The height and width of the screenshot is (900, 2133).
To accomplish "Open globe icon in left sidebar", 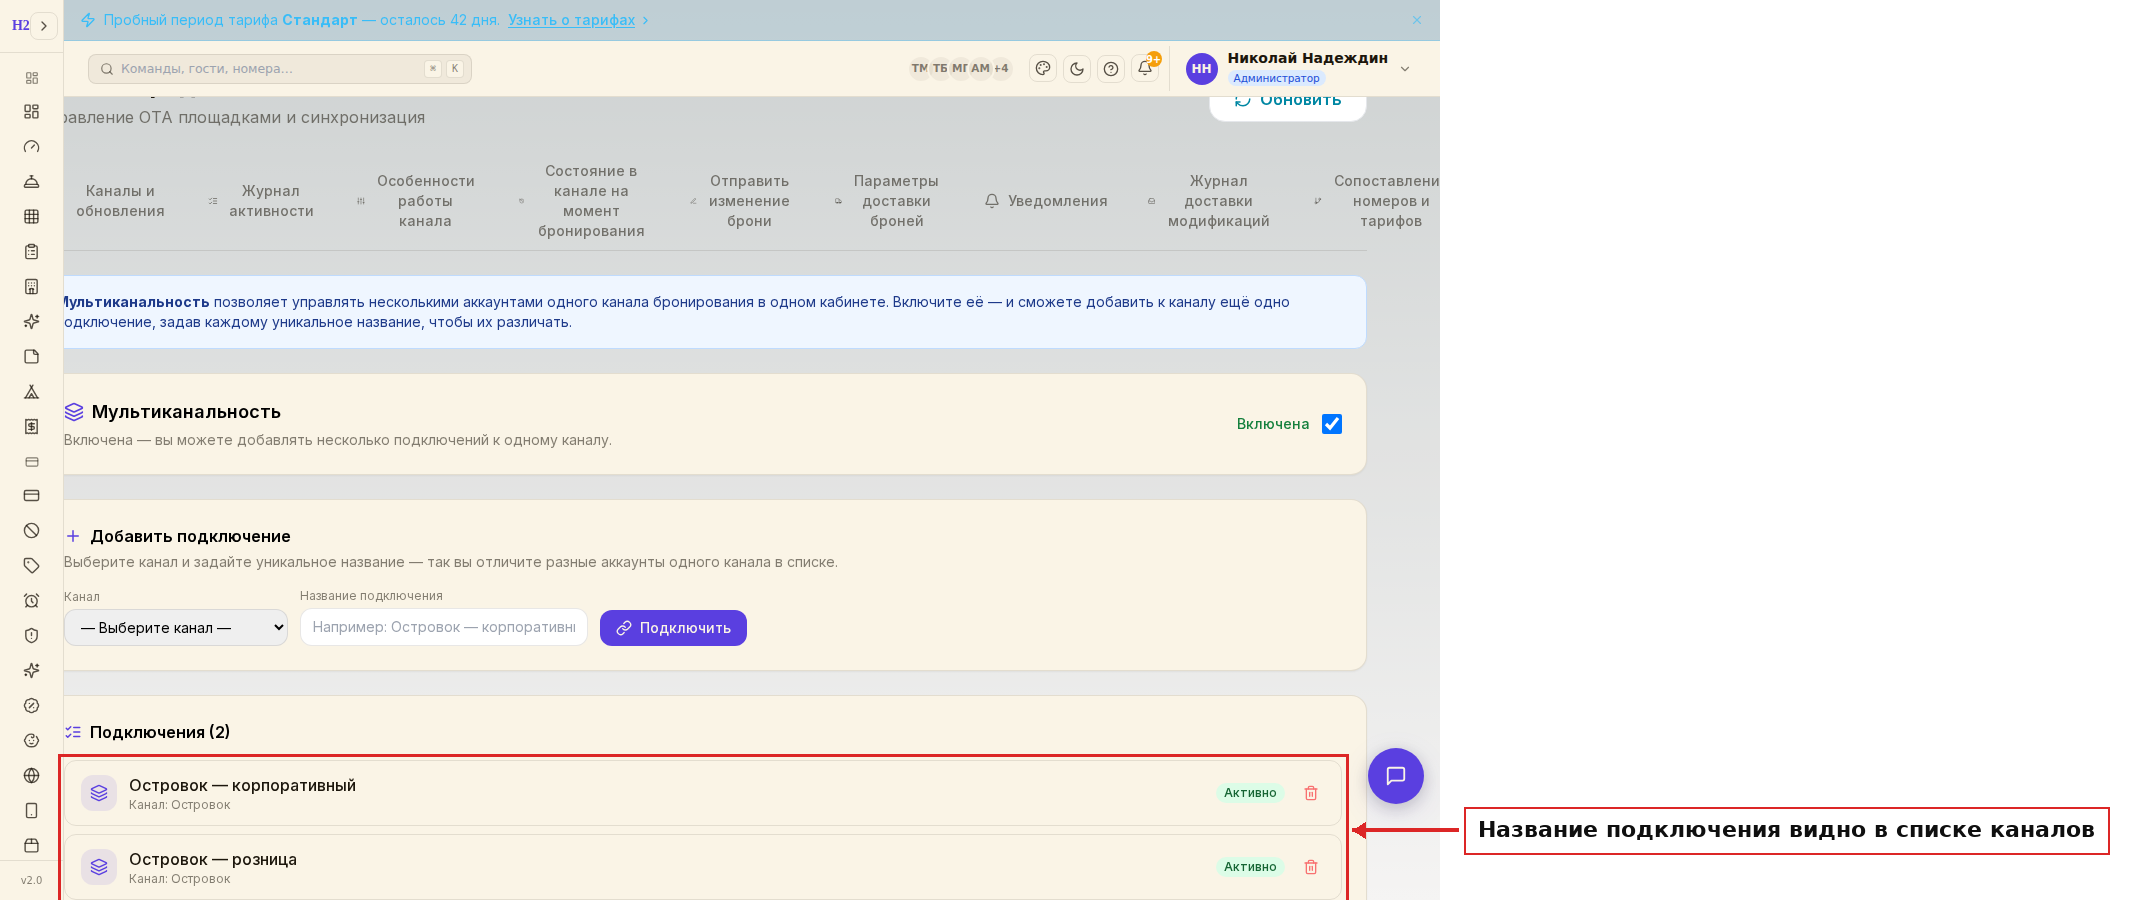I will pos(32,776).
